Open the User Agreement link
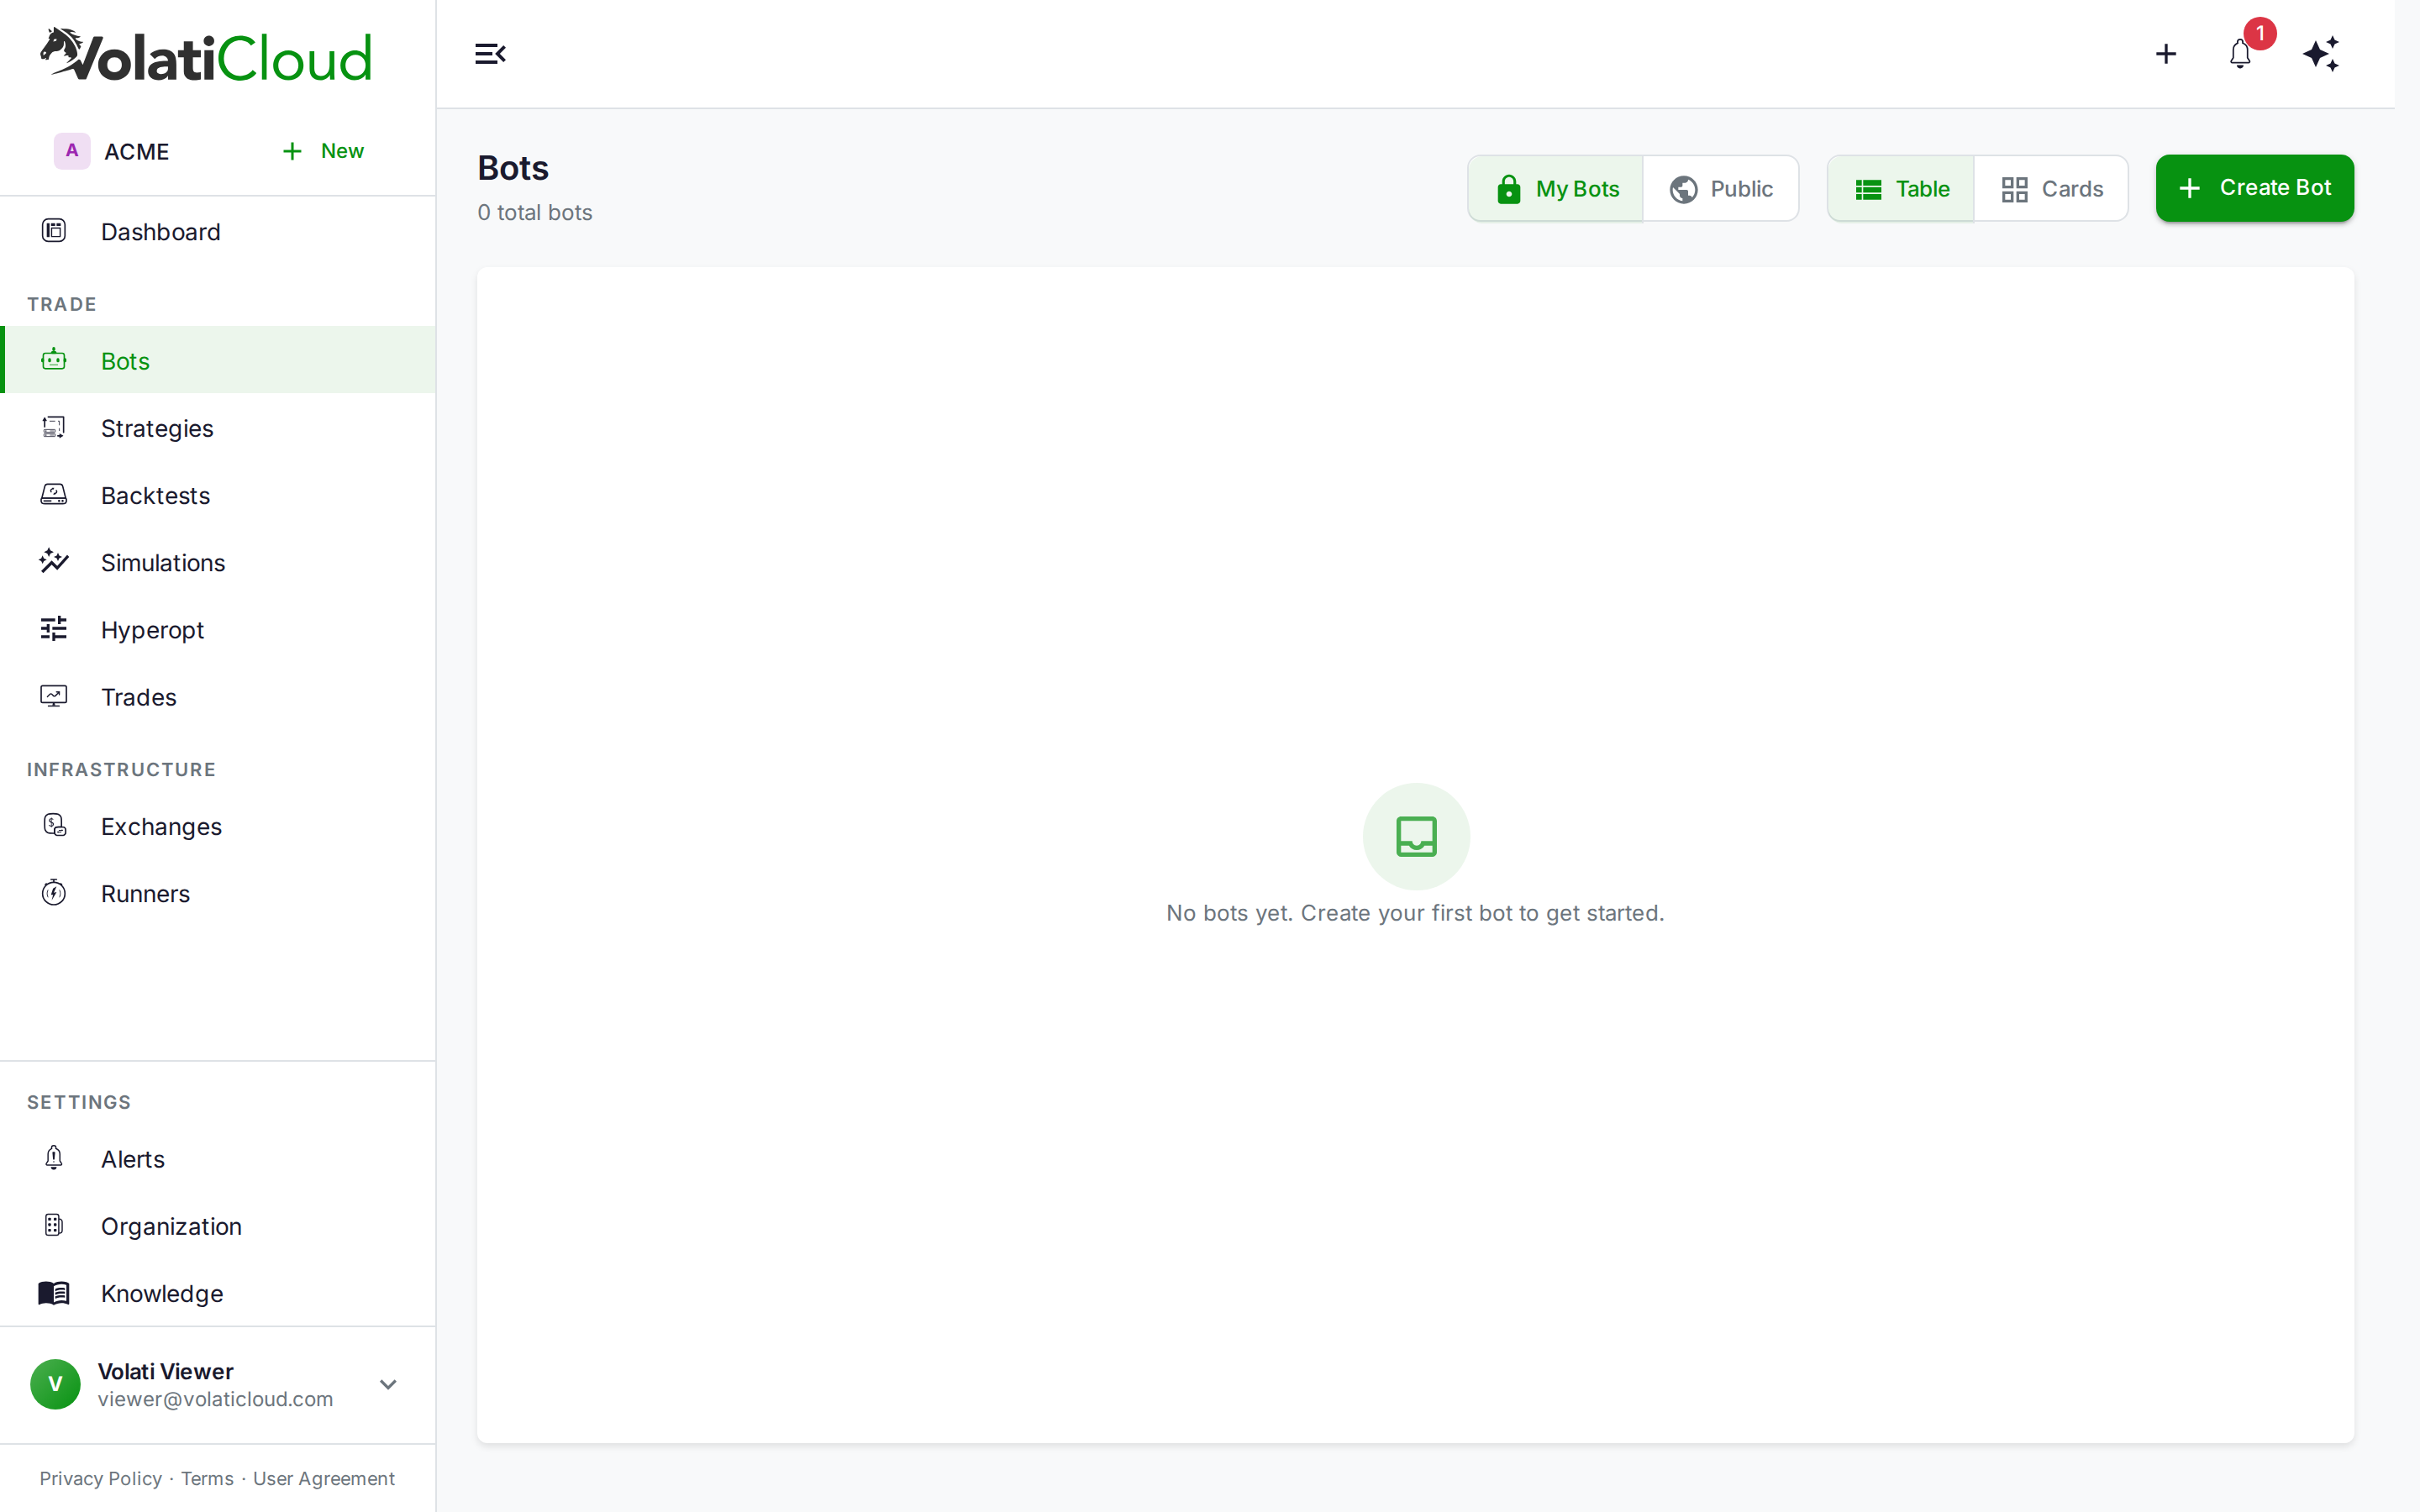Image resolution: width=2420 pixels, height=1512 pixels. (324, 1478)
